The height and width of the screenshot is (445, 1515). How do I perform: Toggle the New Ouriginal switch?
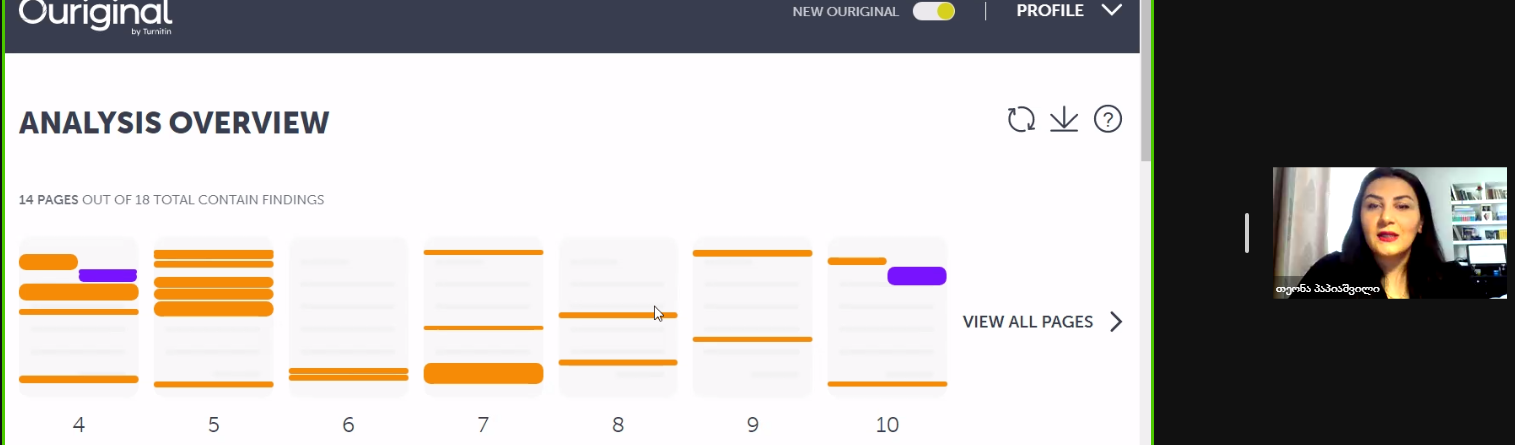[934, 11]
